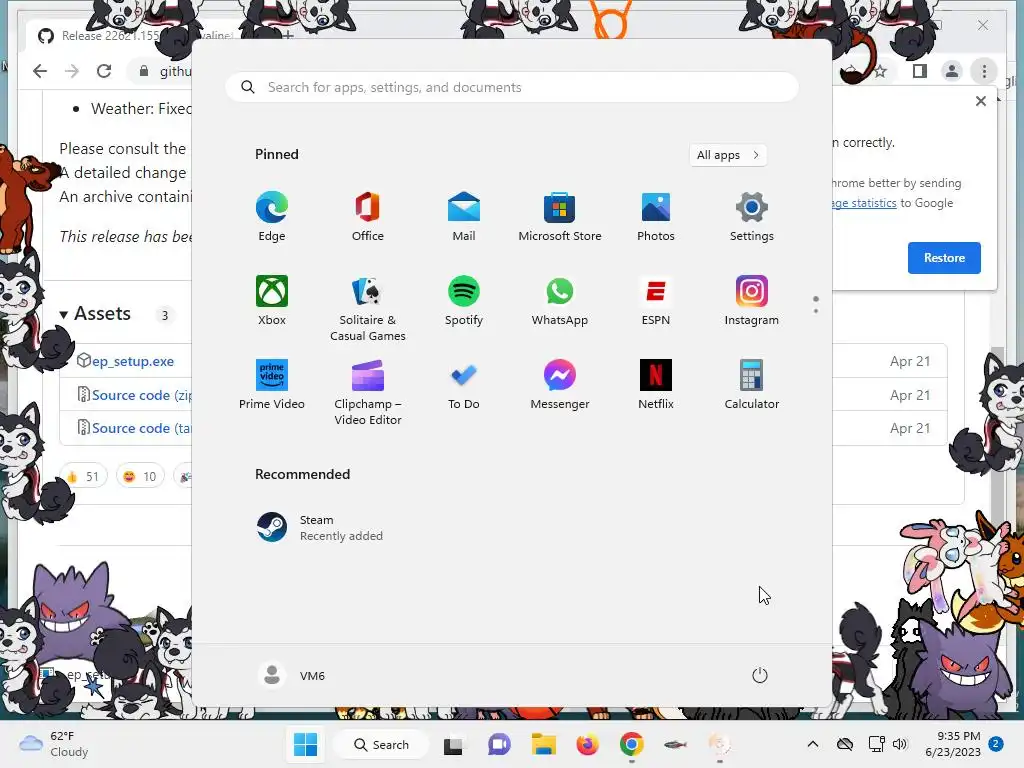Launch Prime Video app
Viewport: 1024px width, 768px height.
(x=272, y=385)
